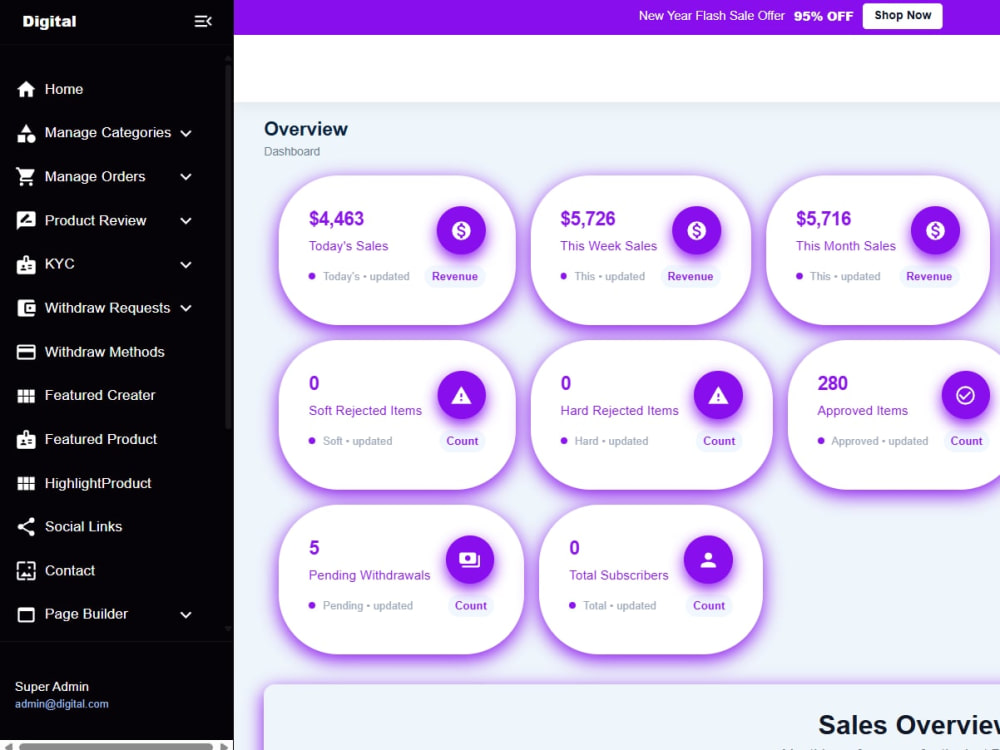Click Count badge on Soft Rejected Items
1000x750 pixels.
coord(462,441)
